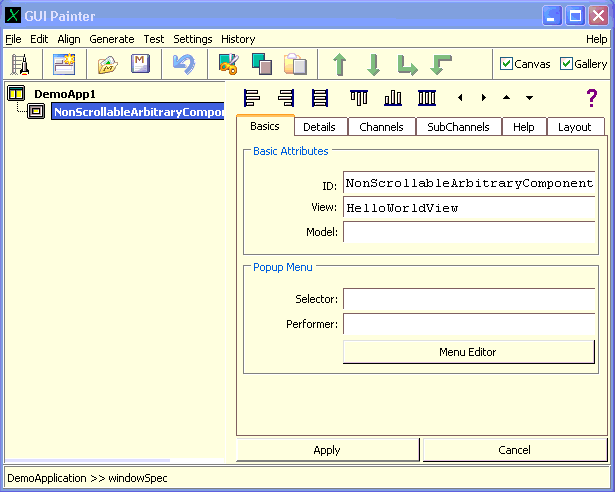
Task: Copy the selected widget using the copy icon
Action: [x=262, y=64]
